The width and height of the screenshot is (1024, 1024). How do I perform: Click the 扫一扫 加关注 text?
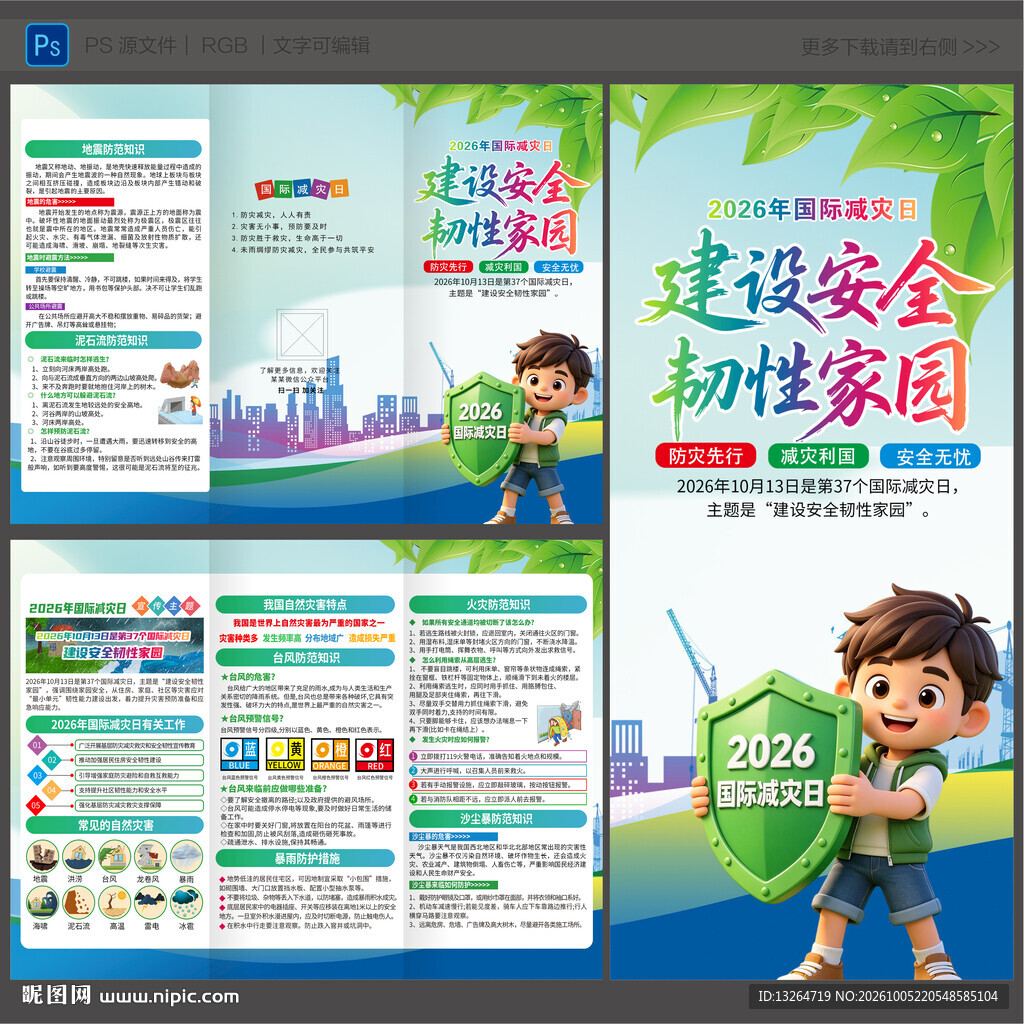click(x=300, y=390)
